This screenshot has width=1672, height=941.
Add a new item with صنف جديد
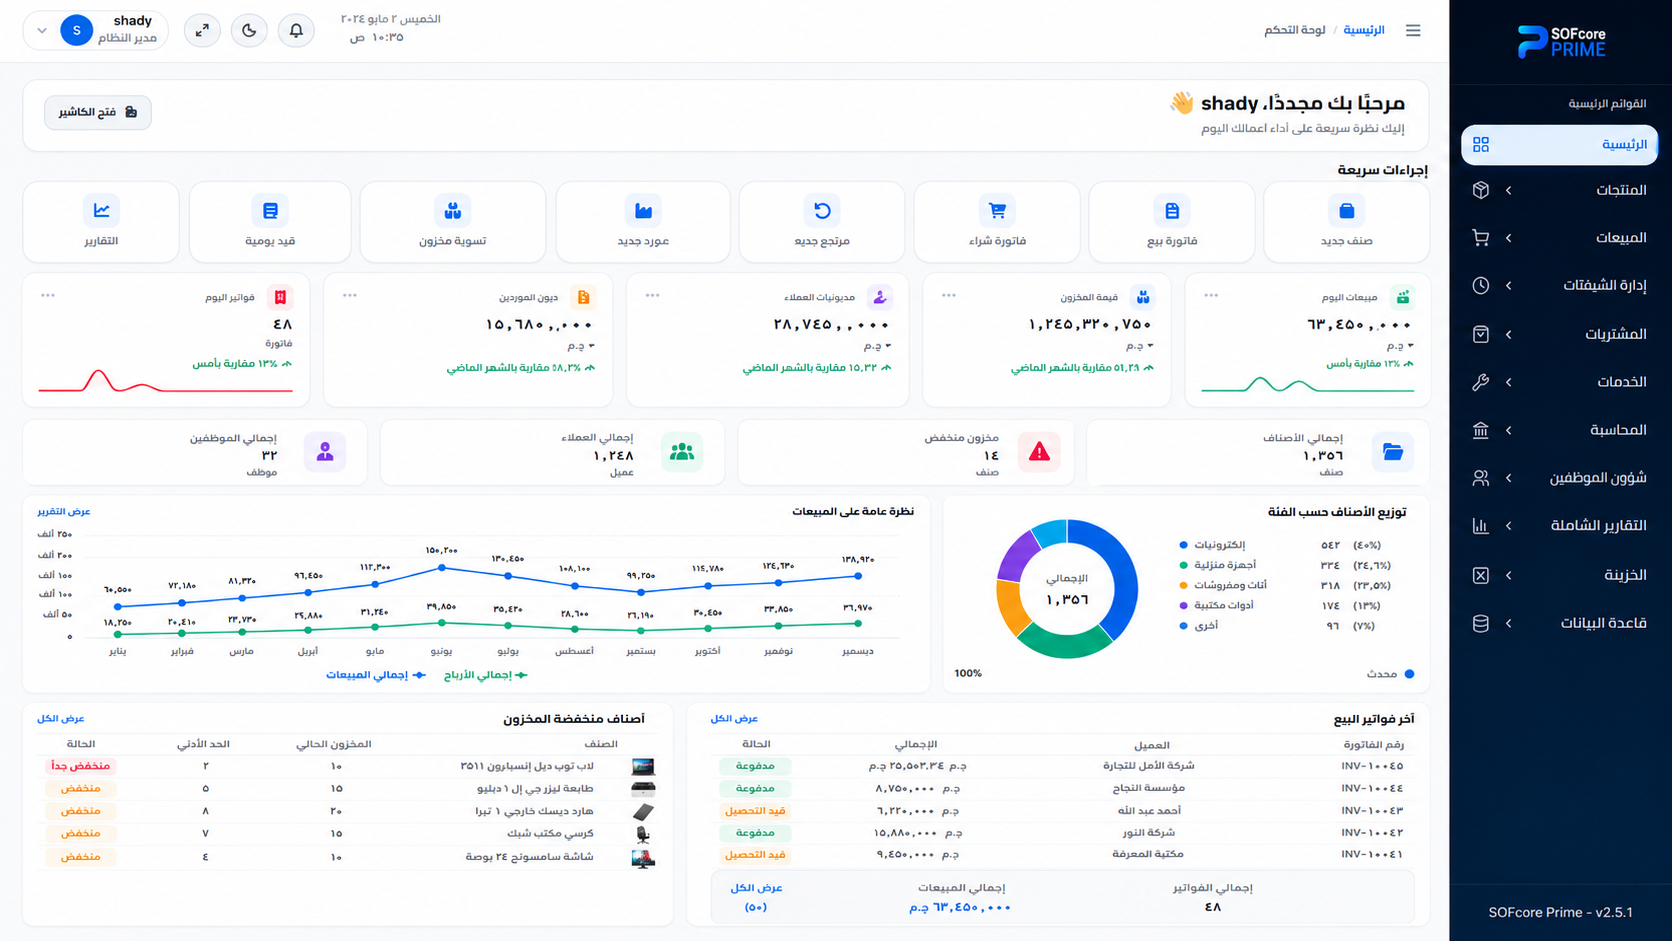[x=1346, y=222]
